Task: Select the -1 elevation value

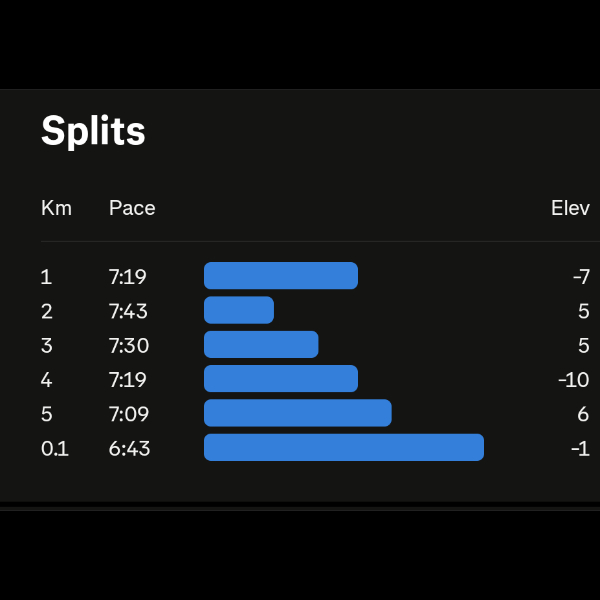Action: point(580,448)
